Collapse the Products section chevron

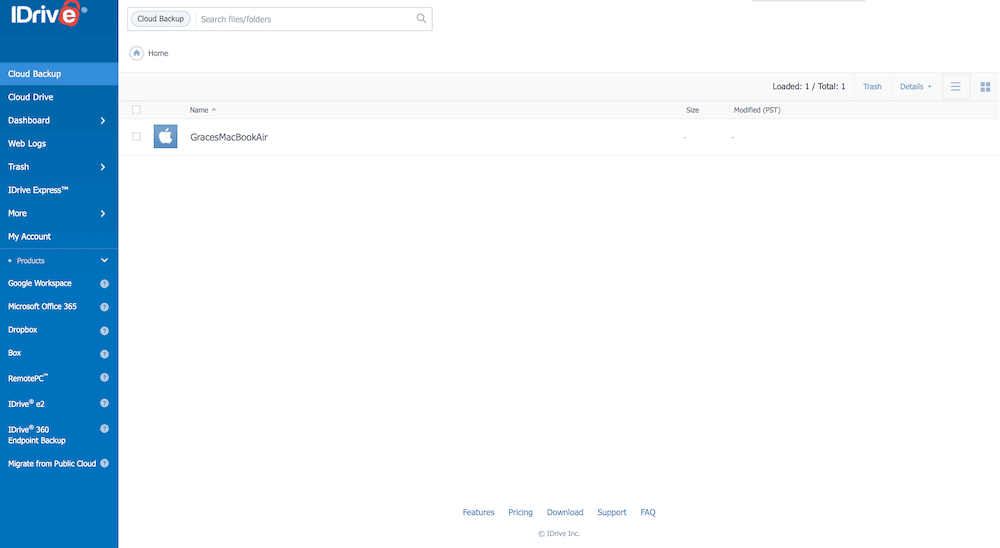[105, 260]
